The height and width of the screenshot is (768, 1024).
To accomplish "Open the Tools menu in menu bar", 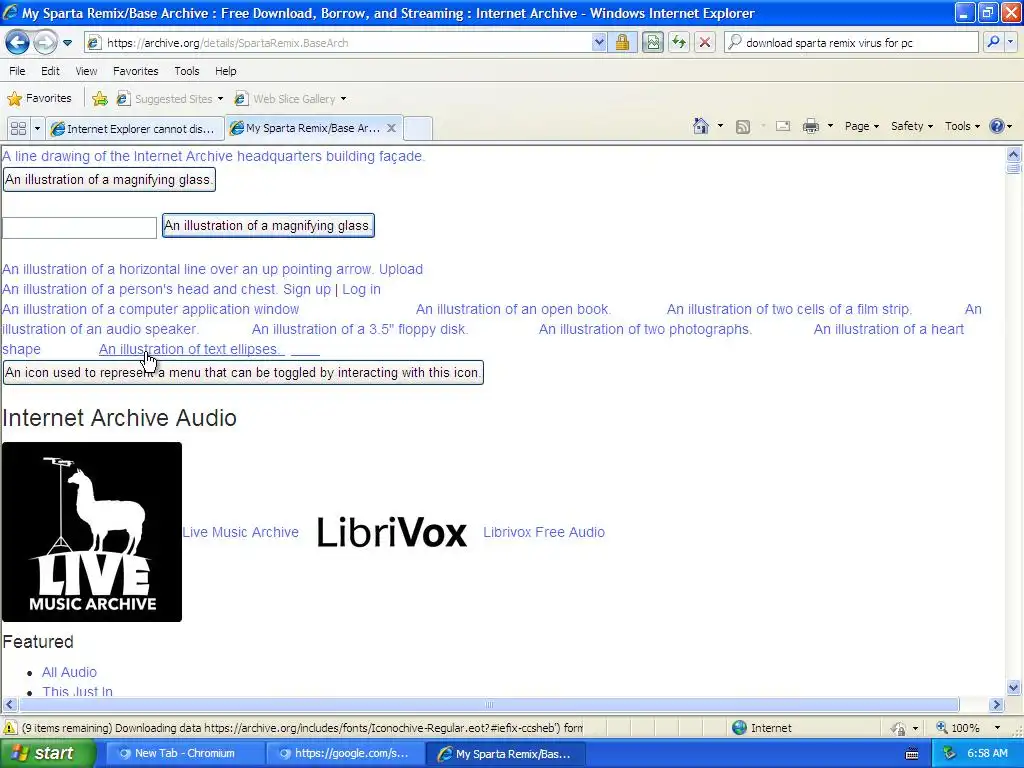I will [x=186, y=71].
